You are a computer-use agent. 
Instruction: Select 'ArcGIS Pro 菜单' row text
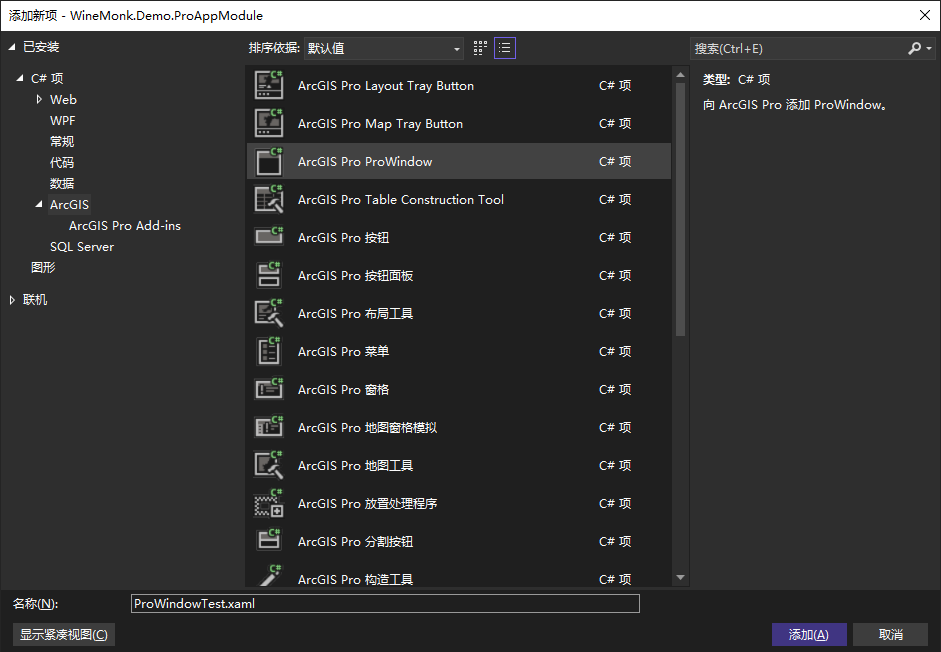(343, 351)
